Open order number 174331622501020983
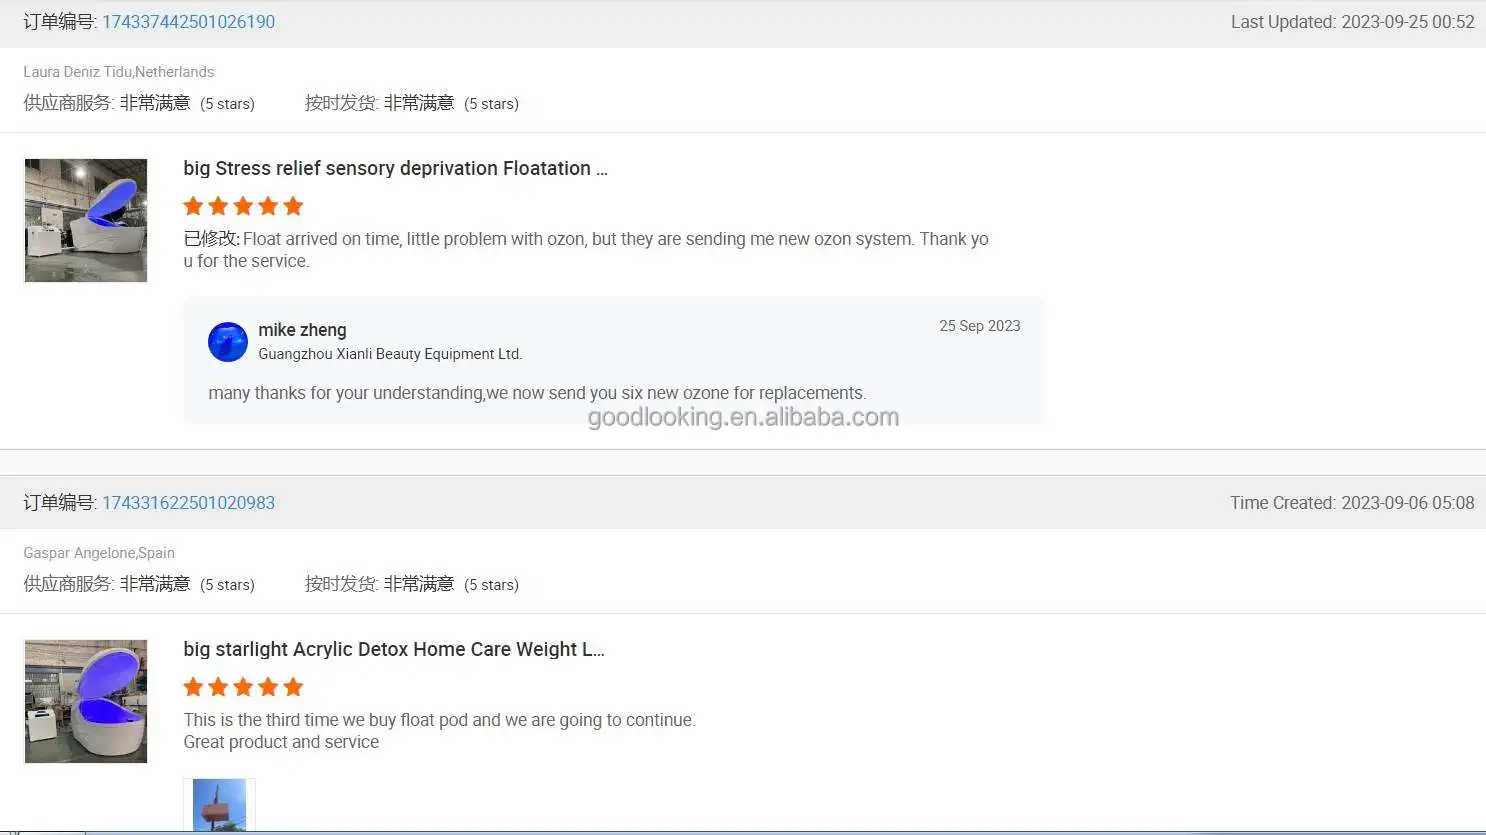 pos(188,503)
